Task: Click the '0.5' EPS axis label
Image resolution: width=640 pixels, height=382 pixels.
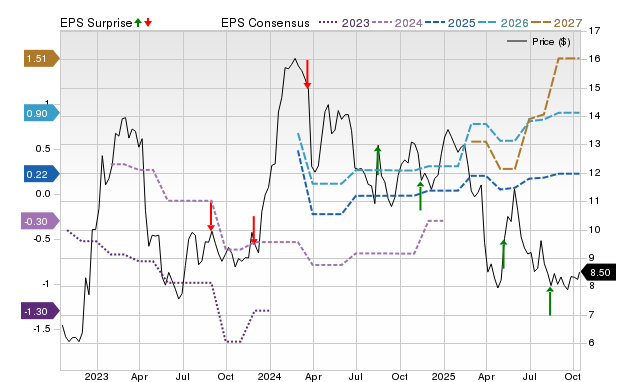Action: (x=43, y=149)
